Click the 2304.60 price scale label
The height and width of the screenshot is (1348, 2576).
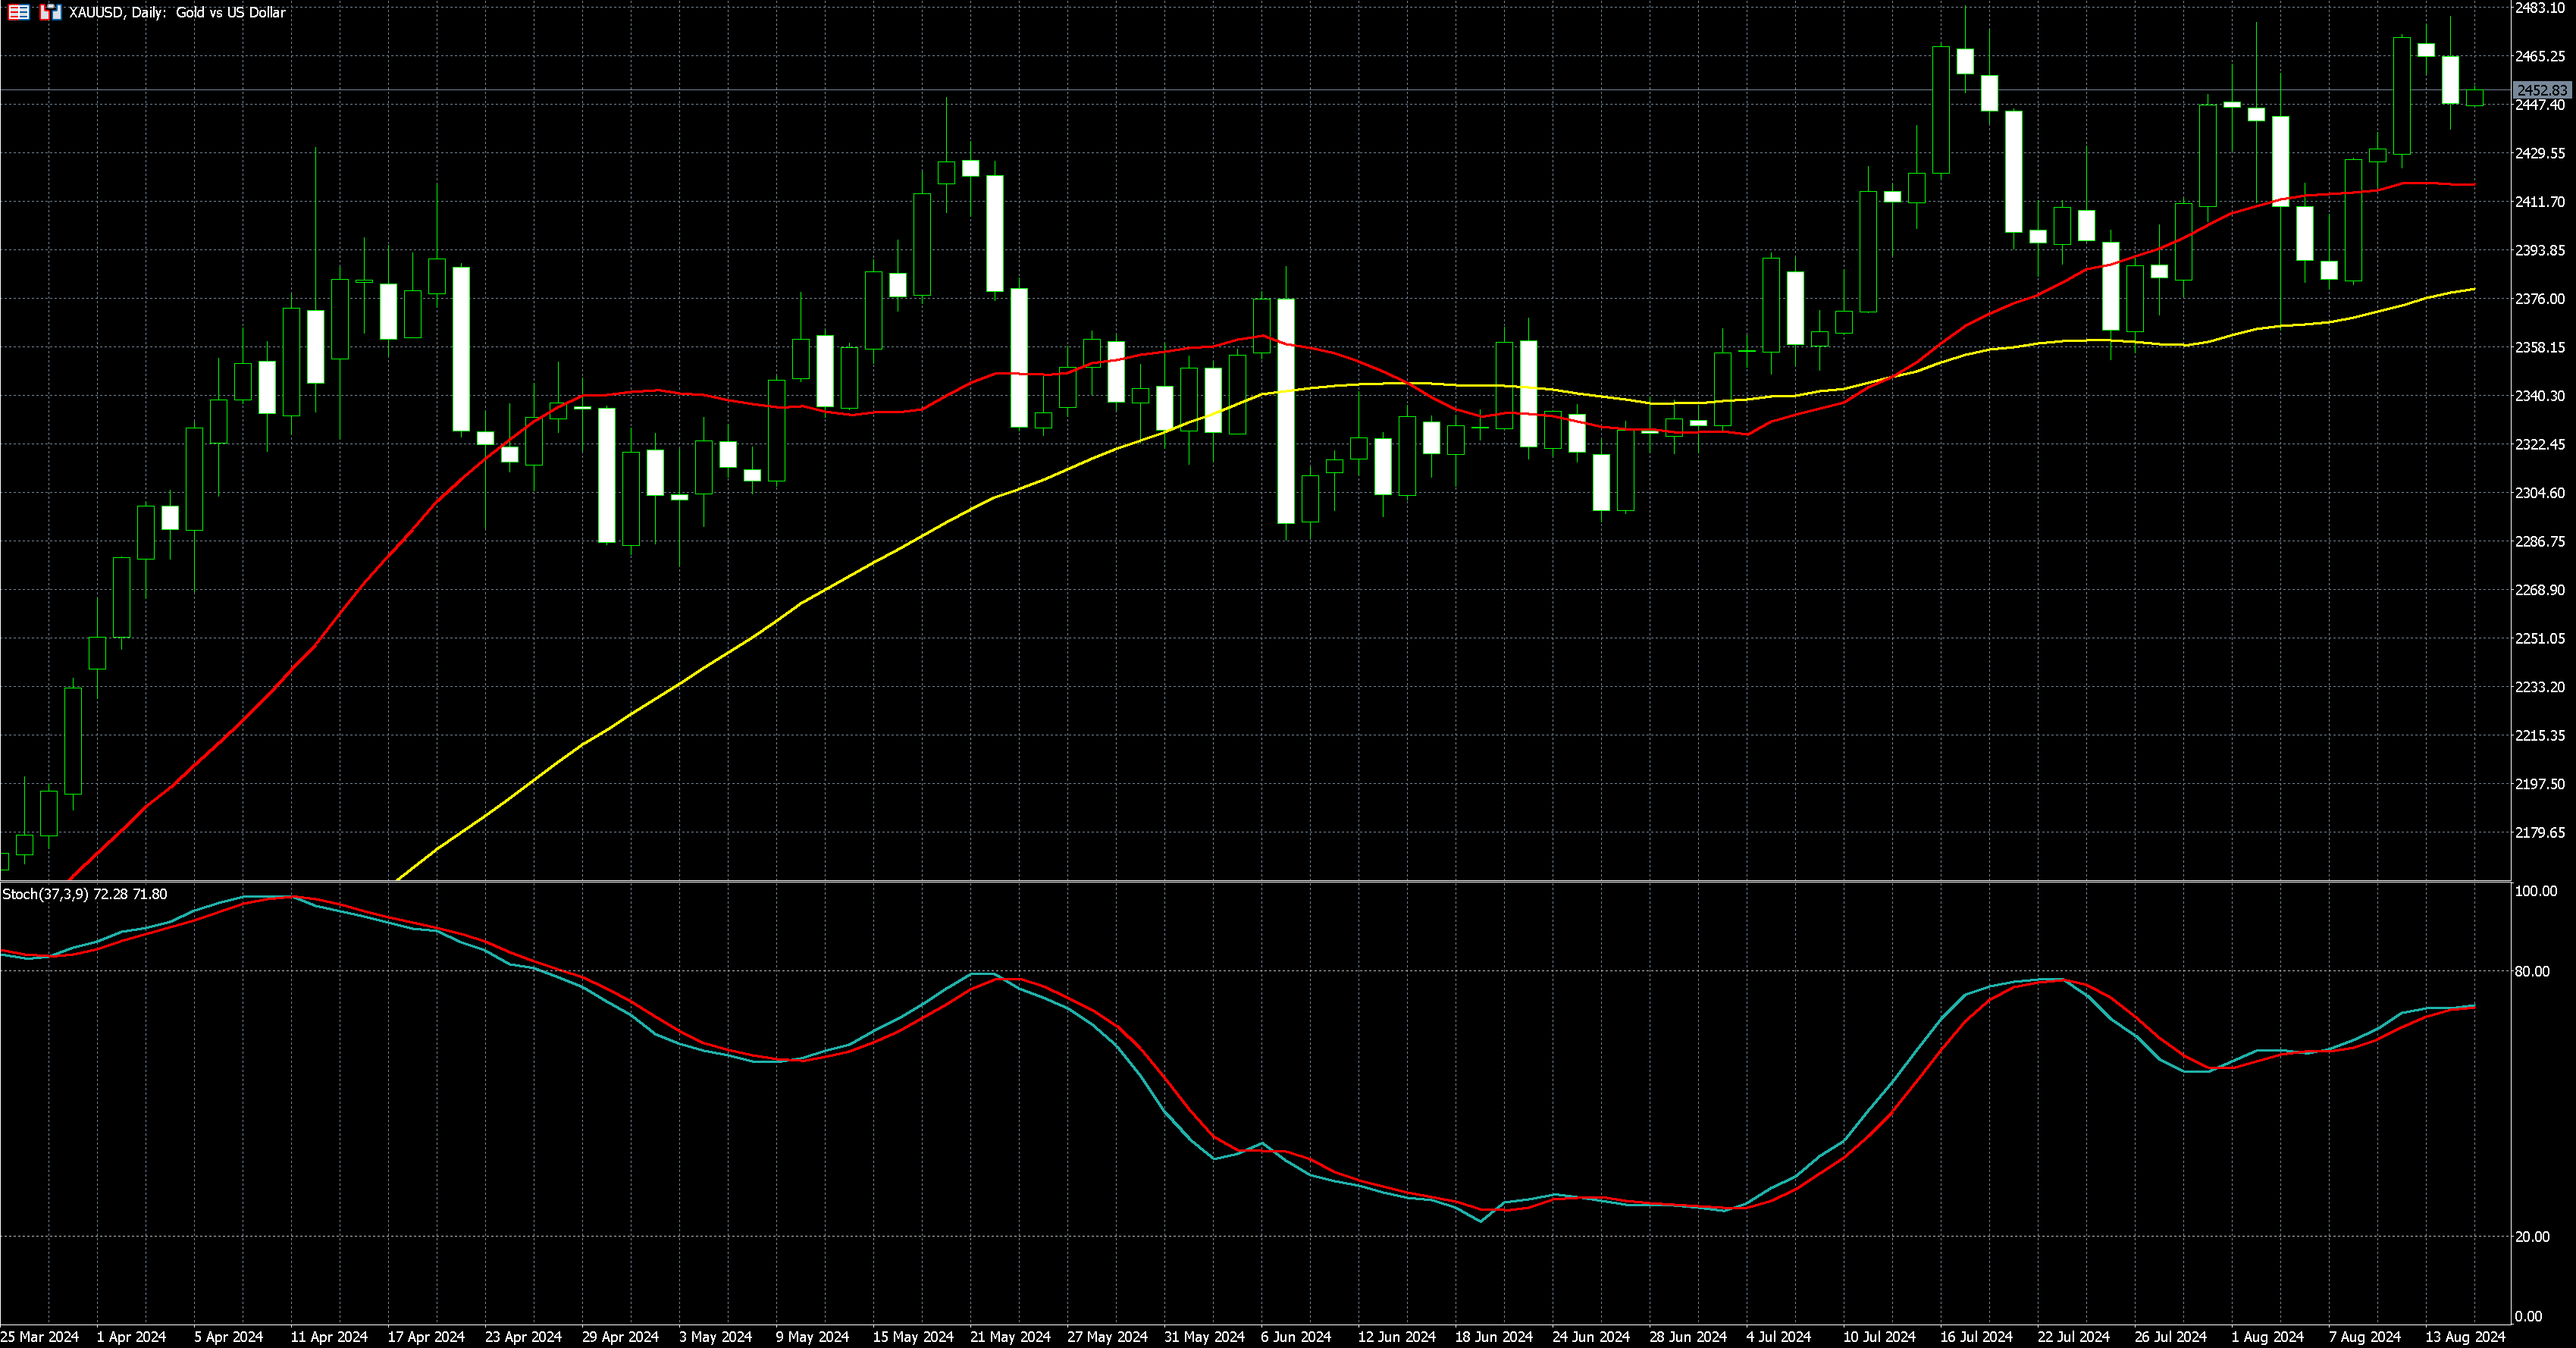(2540, 493)
